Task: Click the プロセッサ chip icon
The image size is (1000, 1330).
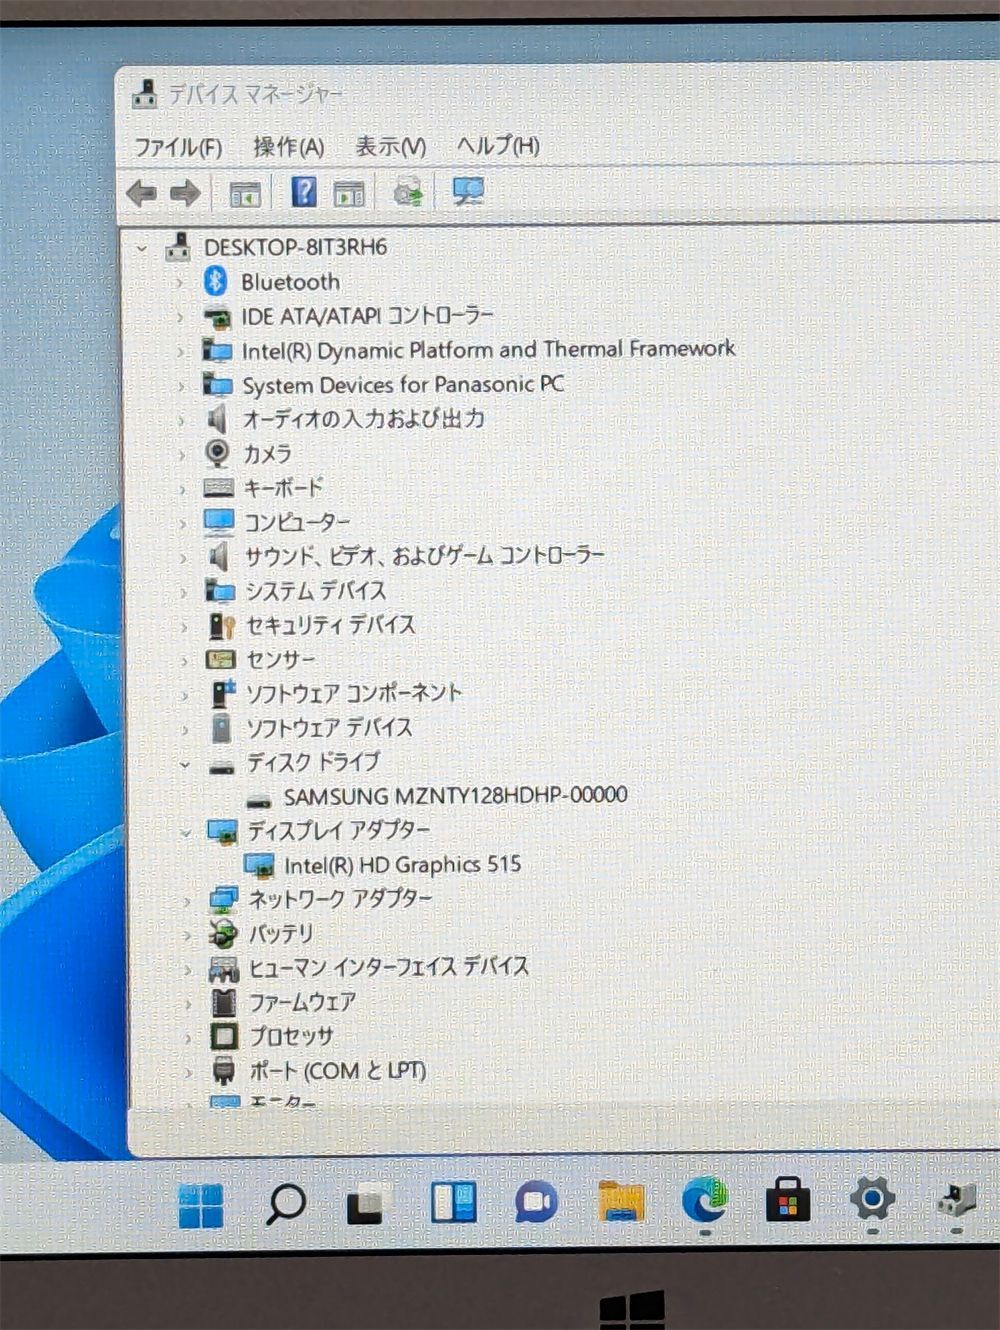Action: pyautogui.click(x=224, y=1036)
